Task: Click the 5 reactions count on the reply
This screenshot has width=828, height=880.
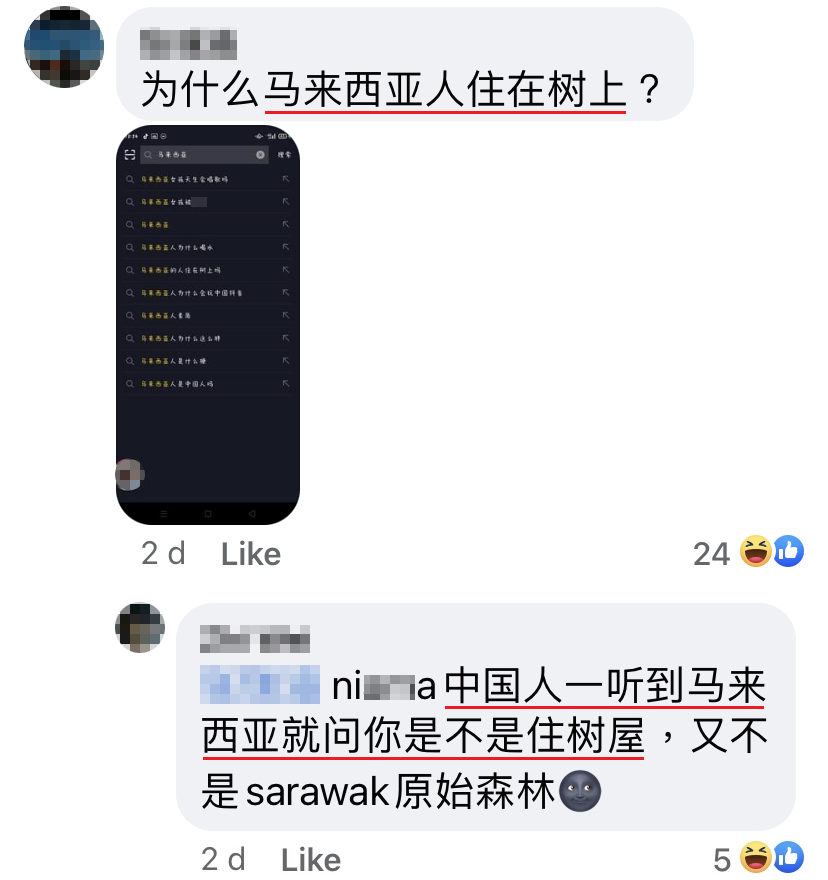Action: (x=722, y=860)
